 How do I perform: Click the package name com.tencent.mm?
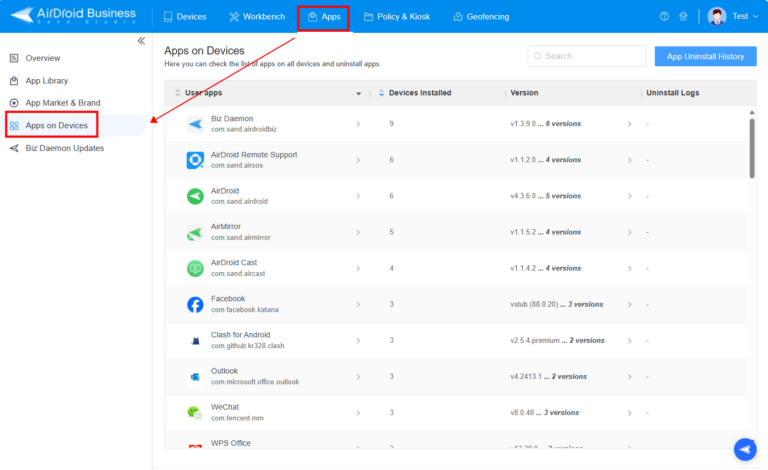coord(237,418)
